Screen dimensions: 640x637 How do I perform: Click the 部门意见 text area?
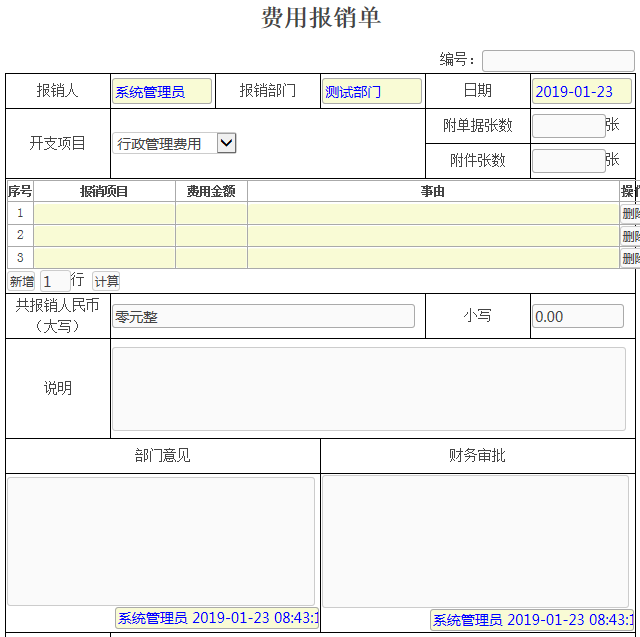point(161,542)
